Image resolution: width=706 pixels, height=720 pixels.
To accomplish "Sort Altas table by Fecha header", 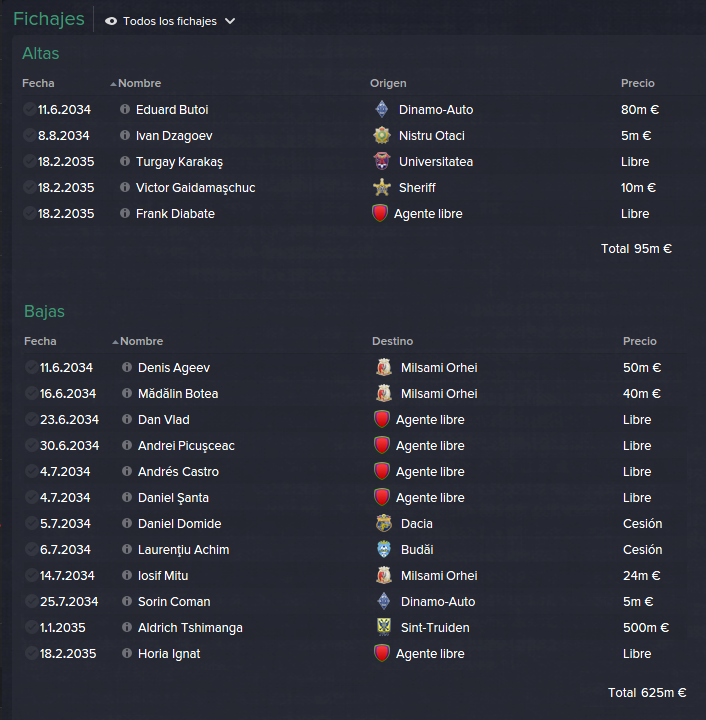I will tap(38, 83).
